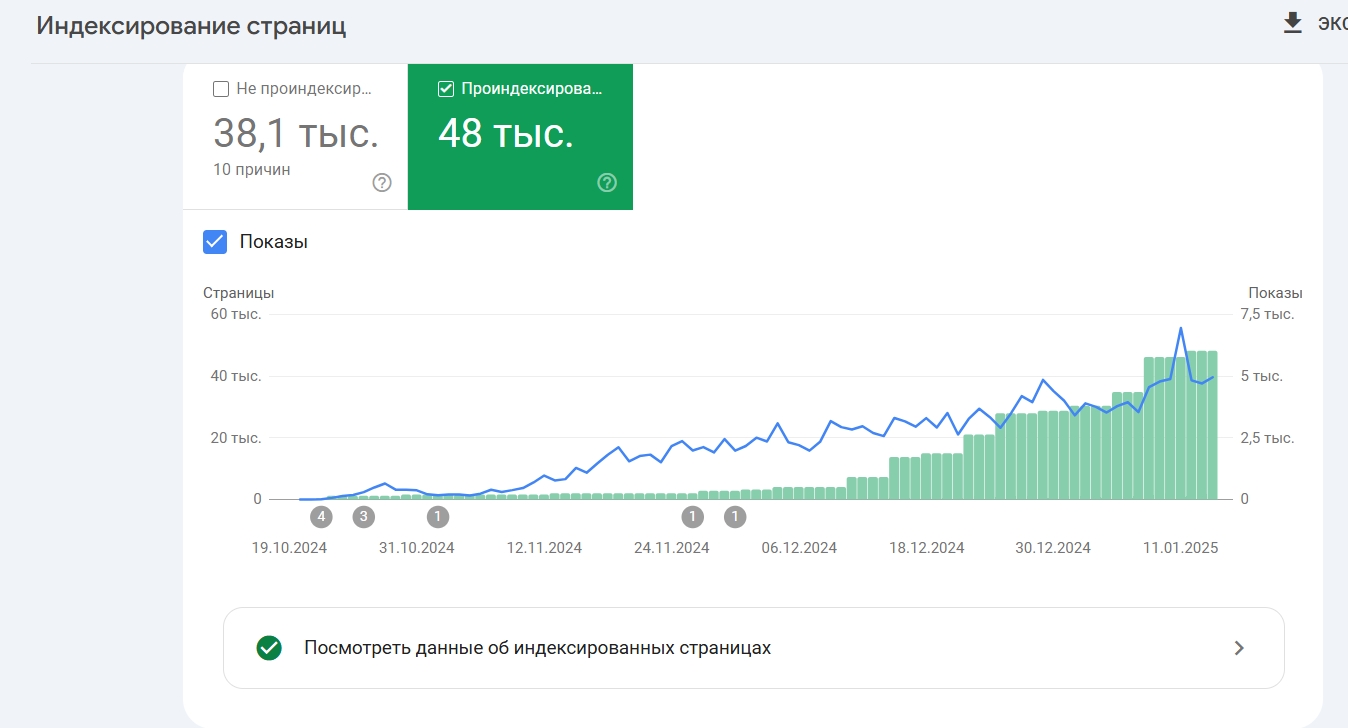Click marker 1 above the 31.10.2024 date
The height and width of the screenshot is (728, 1348).
tap(438, 517)
